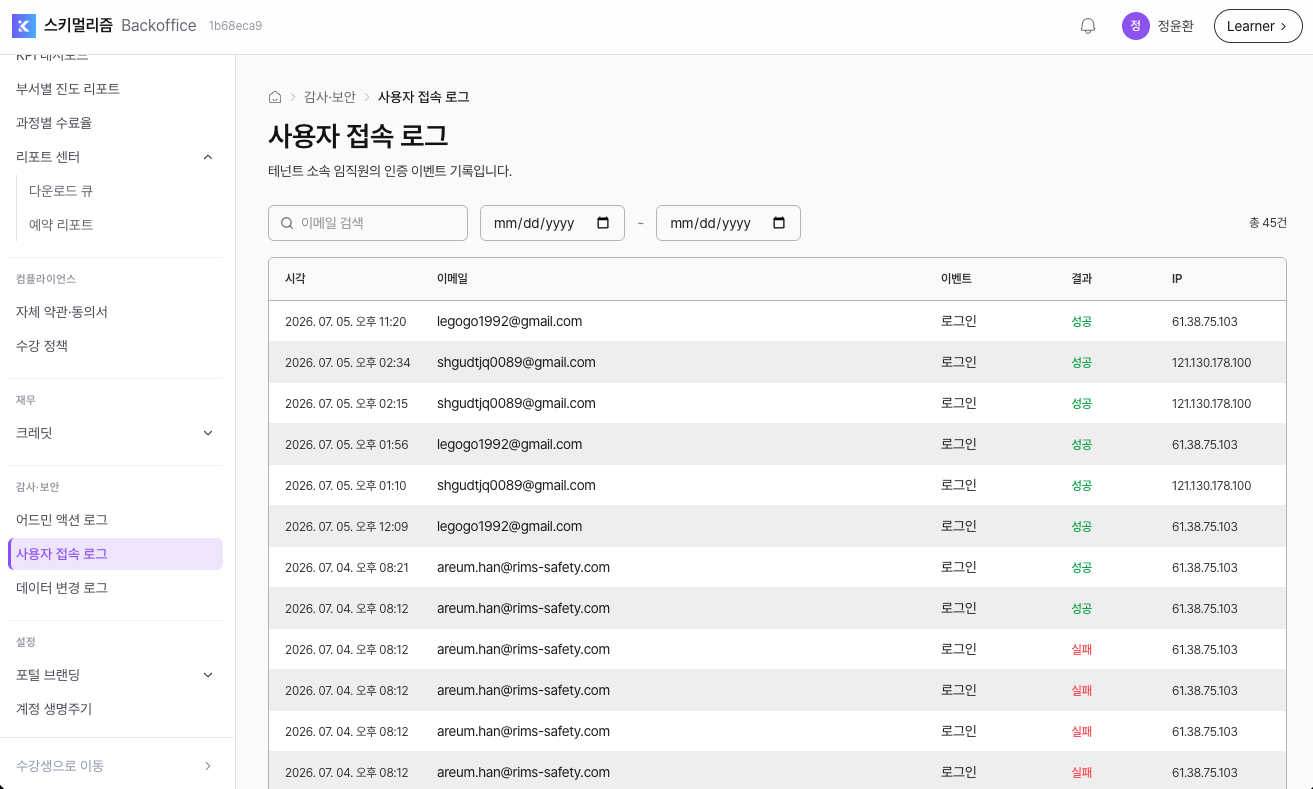Image resolution: width=1313 pixels, height=789 pixels.
Task: Click the 오후 11:20 log row timestamp
Action: [x=345, y=322]
